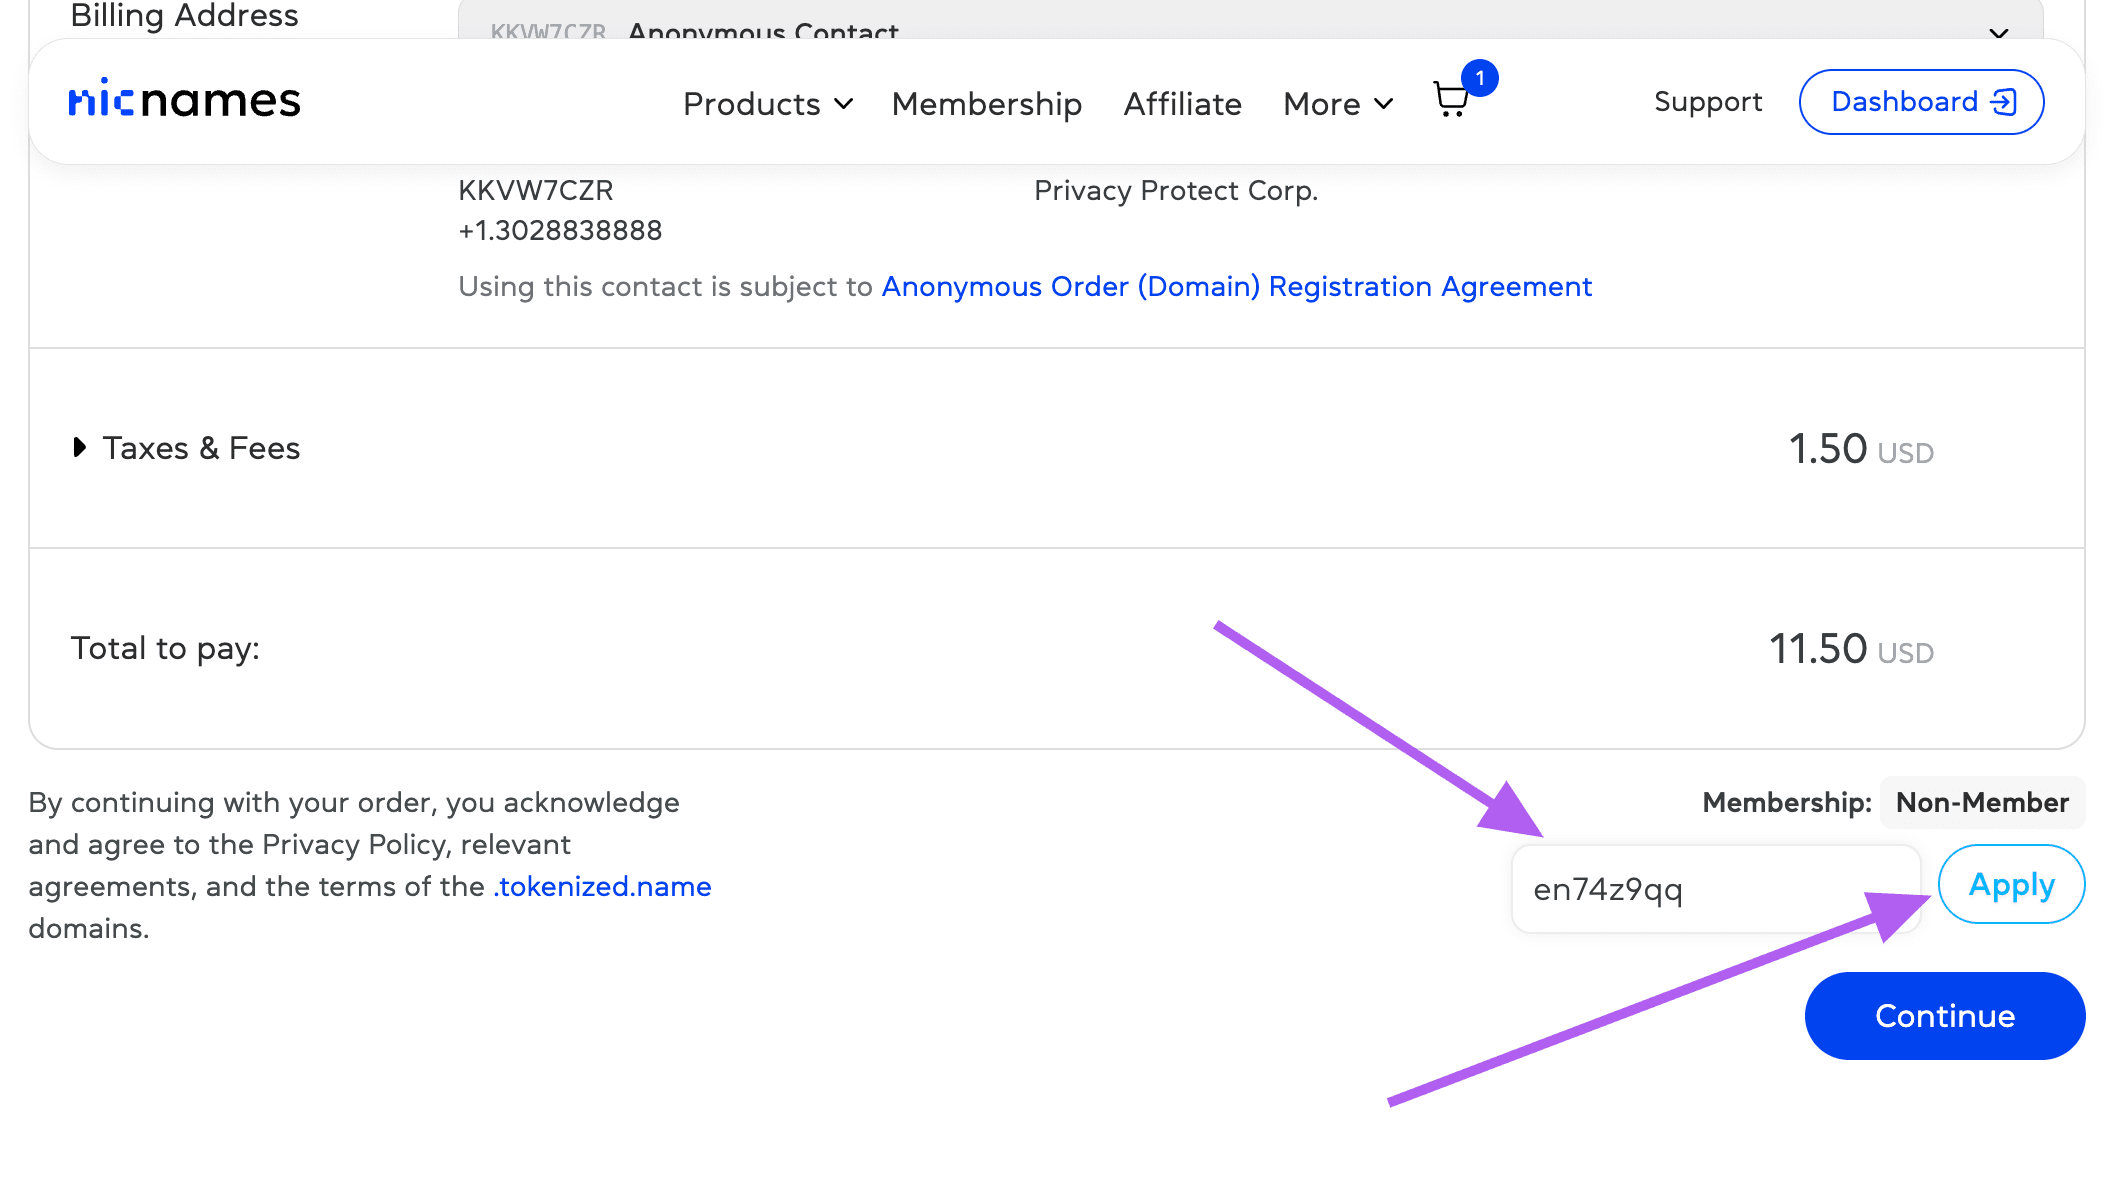Click the Taxes & Fees label

tap(201, 448)
